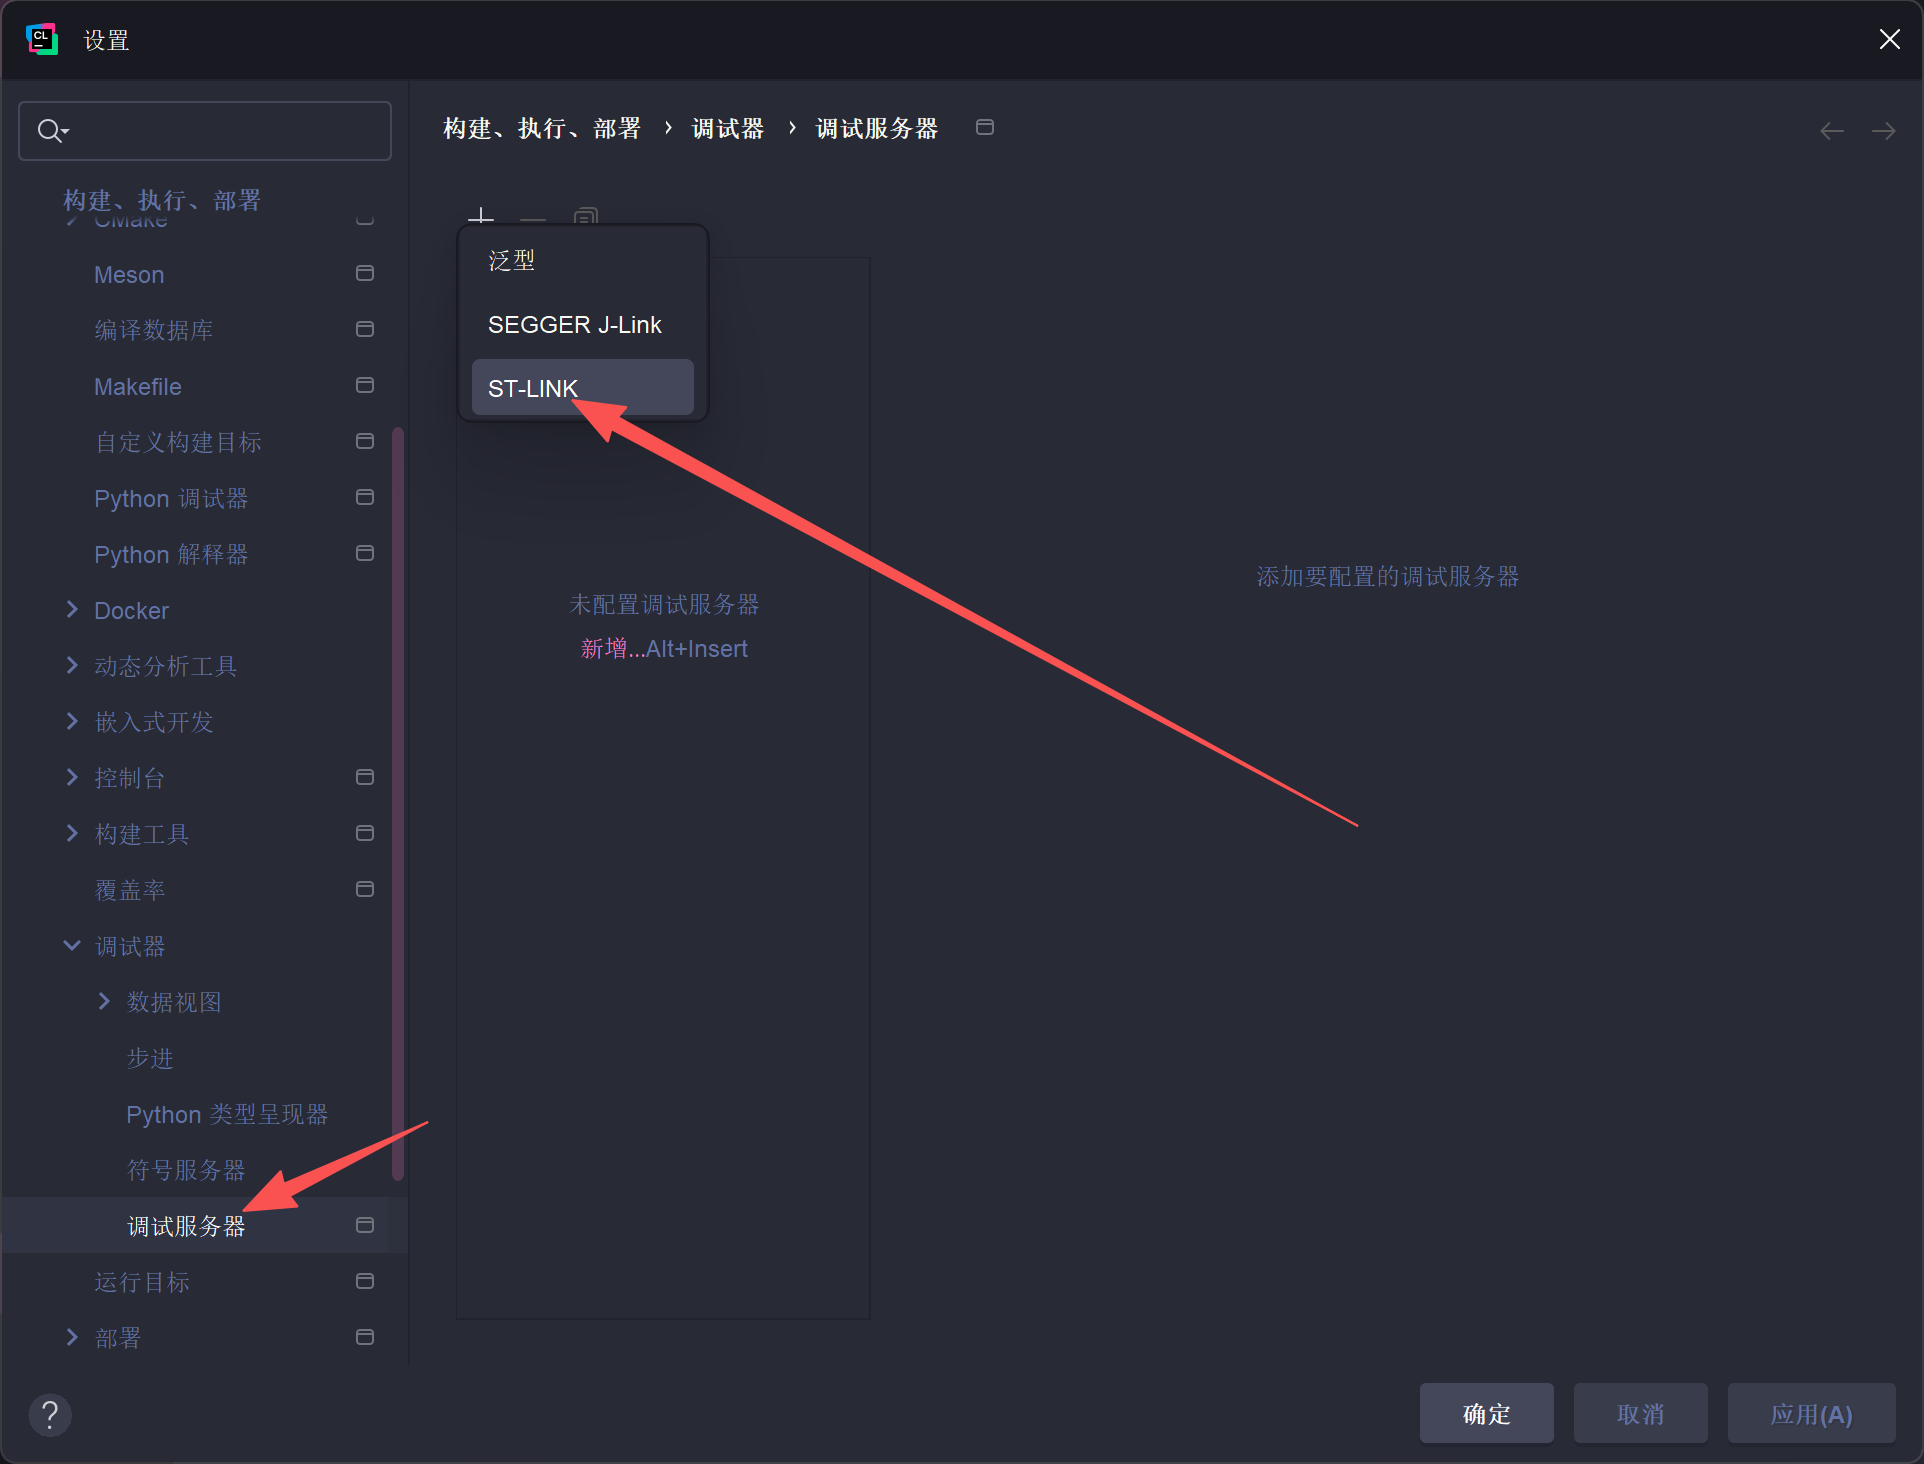Click project-level icon on 编译数据库 row

click(365, 329)
